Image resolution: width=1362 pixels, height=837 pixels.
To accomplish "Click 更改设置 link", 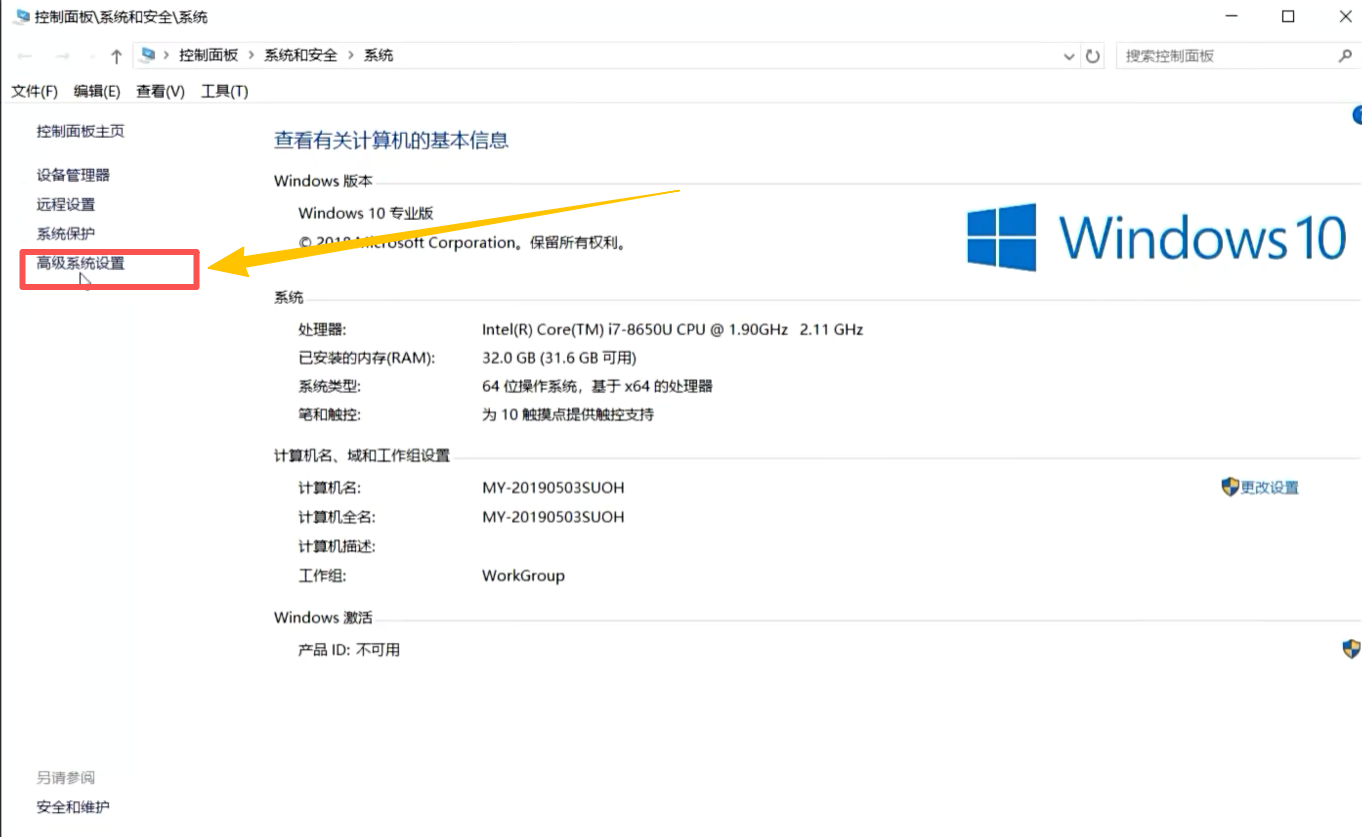I will click(1270, 487).
